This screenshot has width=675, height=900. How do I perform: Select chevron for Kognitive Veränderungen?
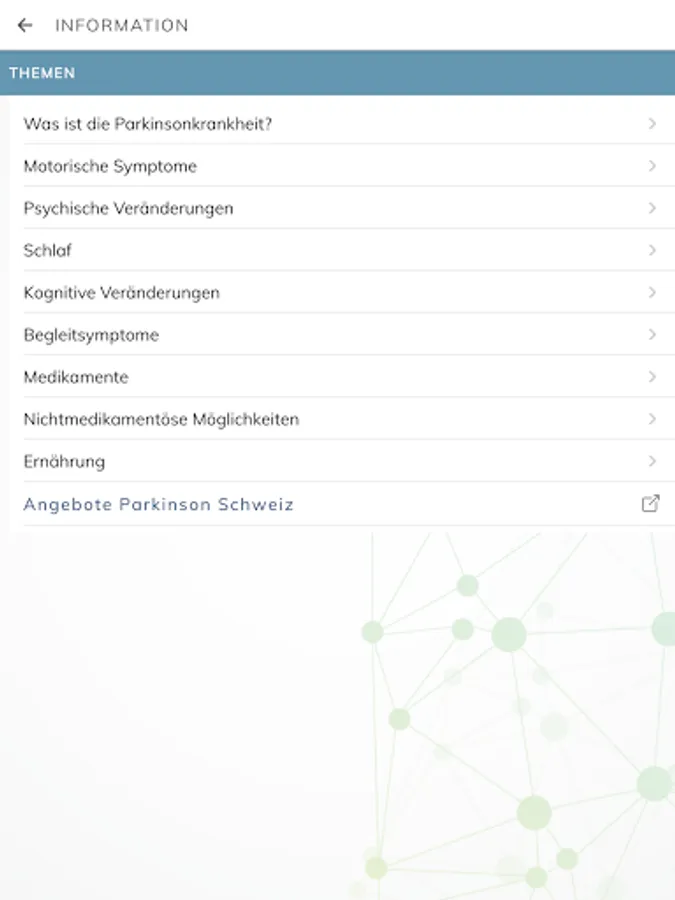point(652,292)
